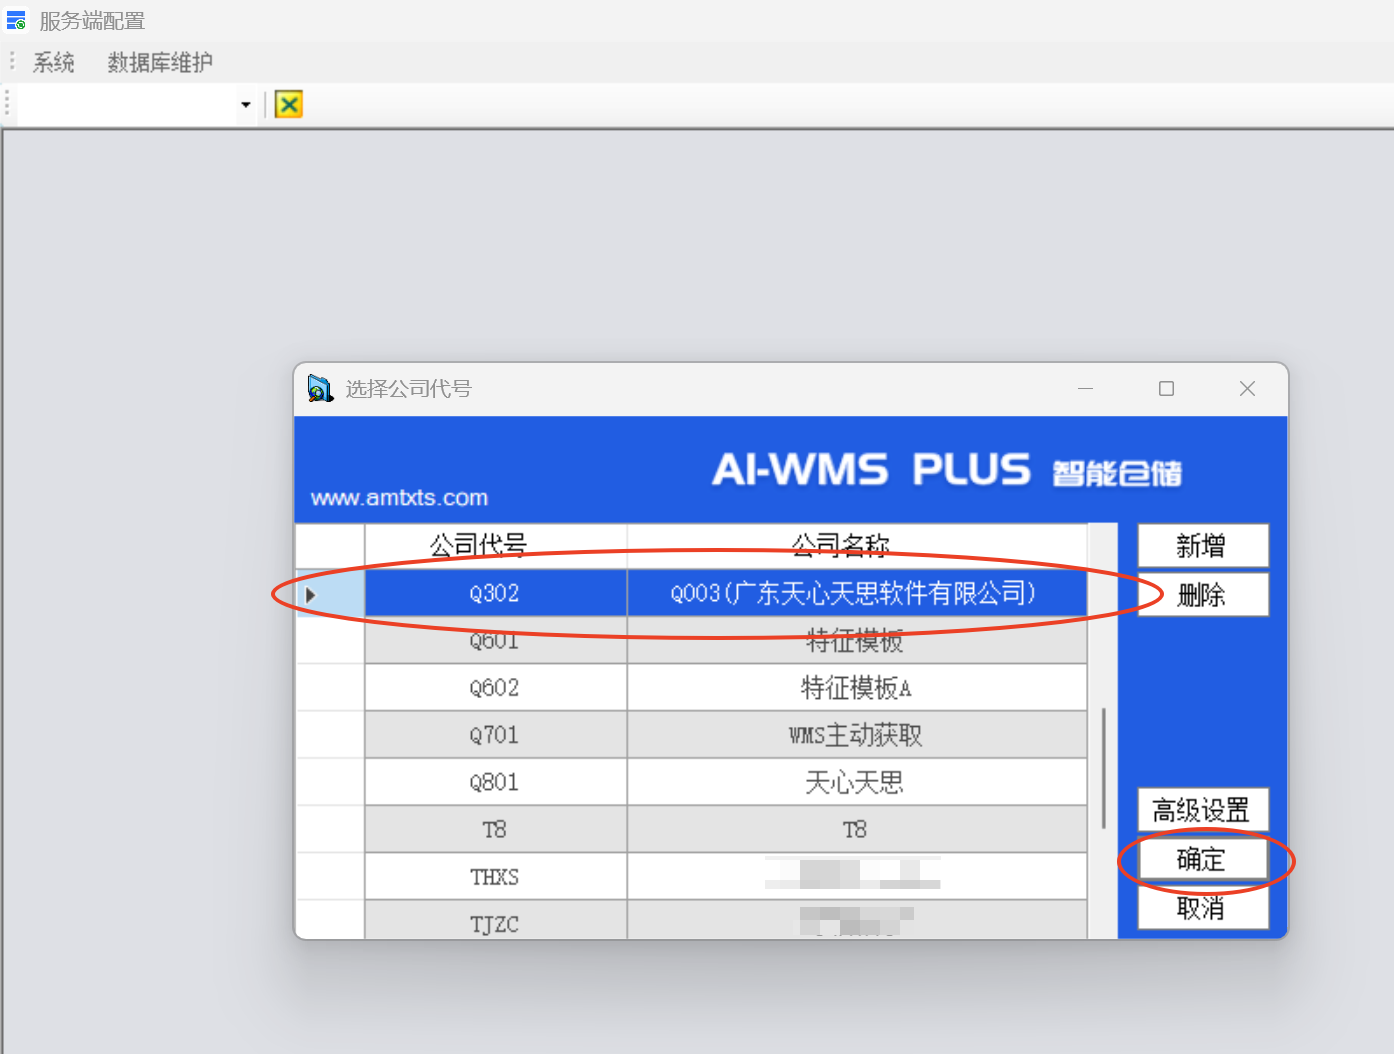Image resolution: width=1394 pixels, height=1054 pixels.
Task: Open the 系统 menu
Action: [53, 62]
